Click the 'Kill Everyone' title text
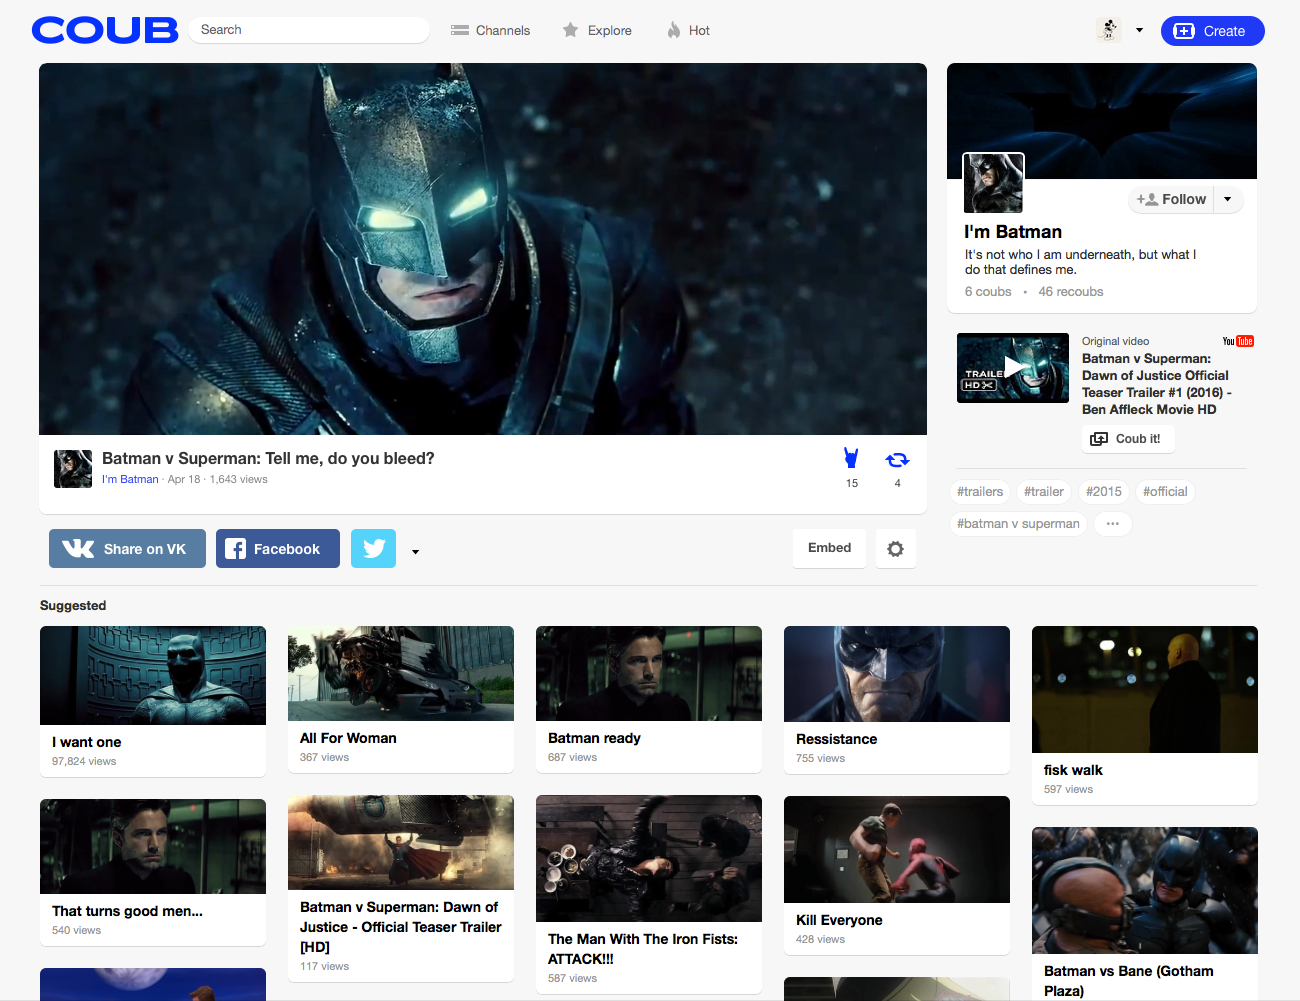 839,920
